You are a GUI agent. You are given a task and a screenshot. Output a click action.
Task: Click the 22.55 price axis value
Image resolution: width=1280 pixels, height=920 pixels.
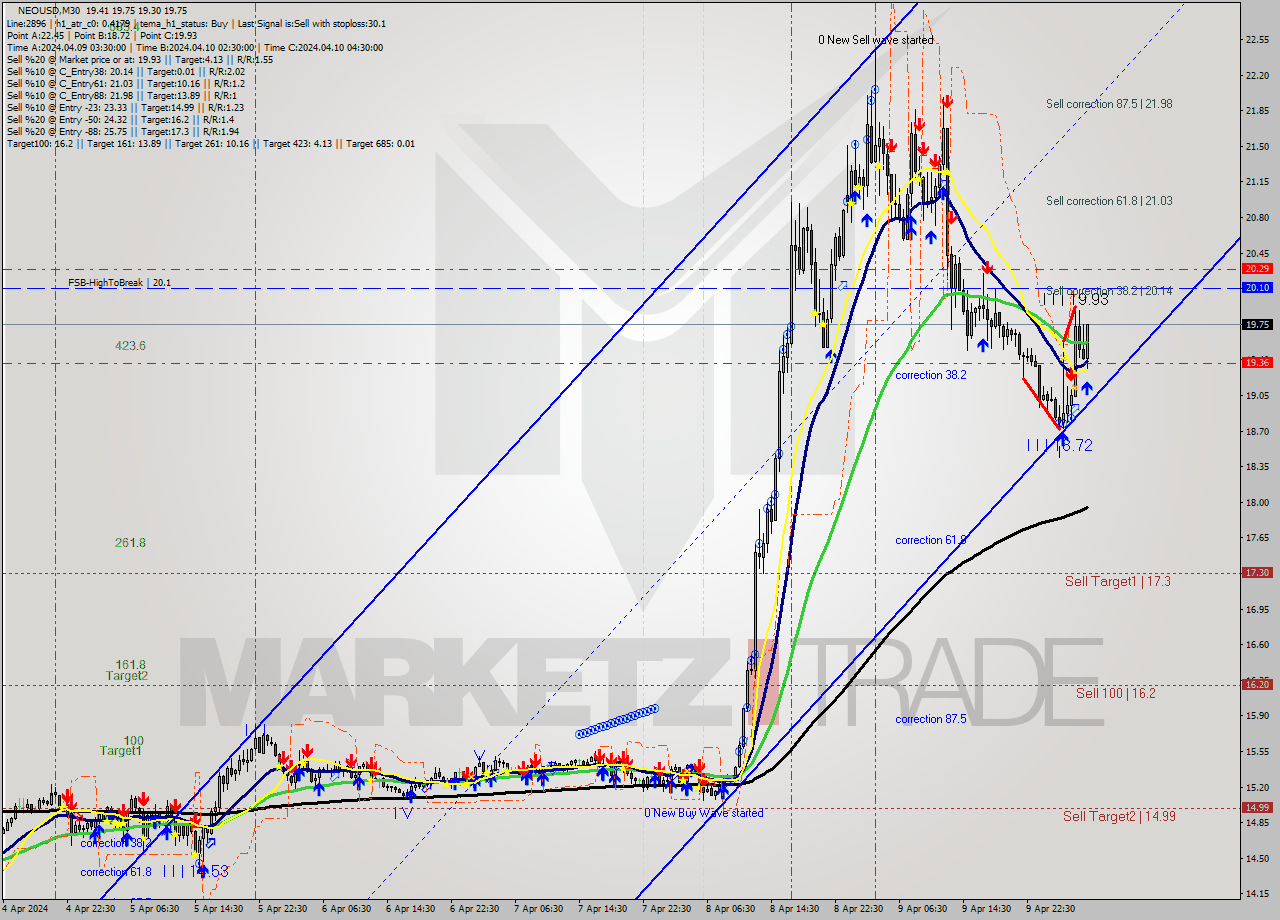[1257, 40]
